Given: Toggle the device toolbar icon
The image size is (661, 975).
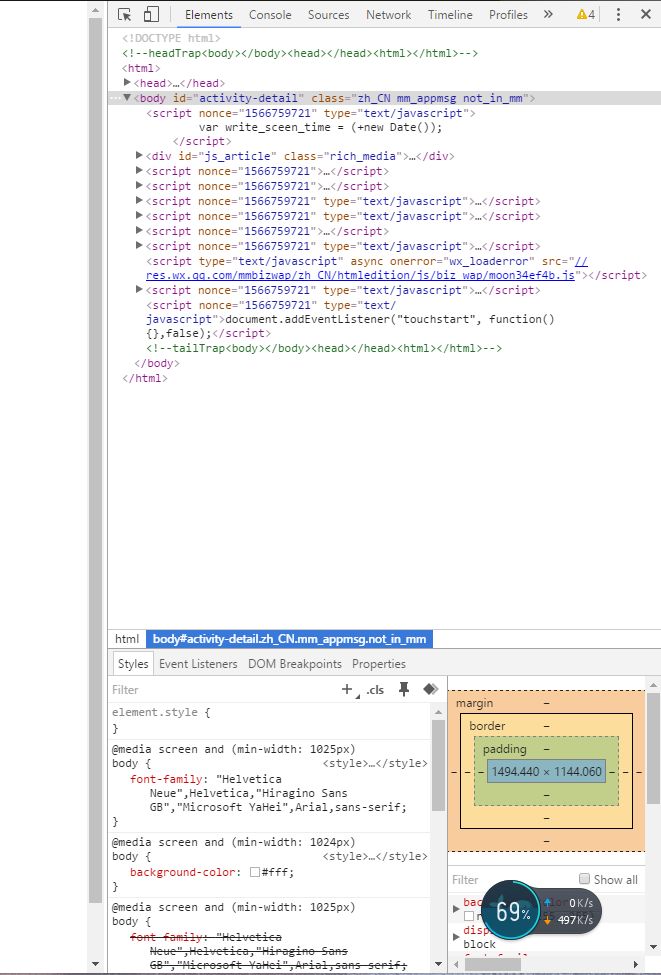Looking at the screenshot, I should pos(151,15).
